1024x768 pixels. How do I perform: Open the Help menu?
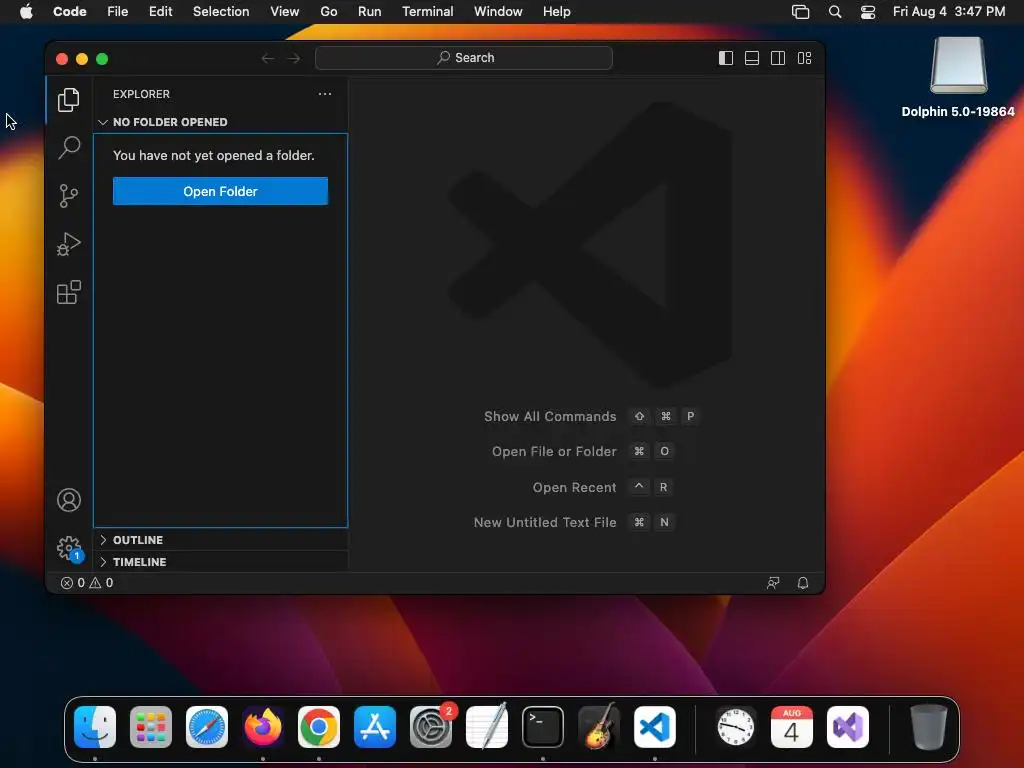pyautogui.click(x=556, y=12)
